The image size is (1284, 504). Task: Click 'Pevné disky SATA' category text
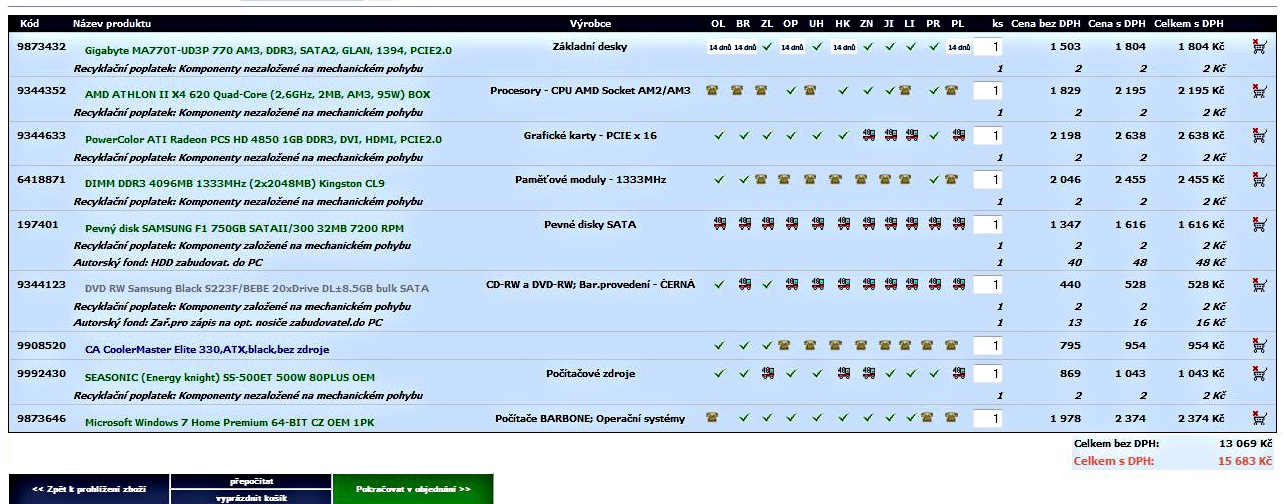[x=590, y=224]
